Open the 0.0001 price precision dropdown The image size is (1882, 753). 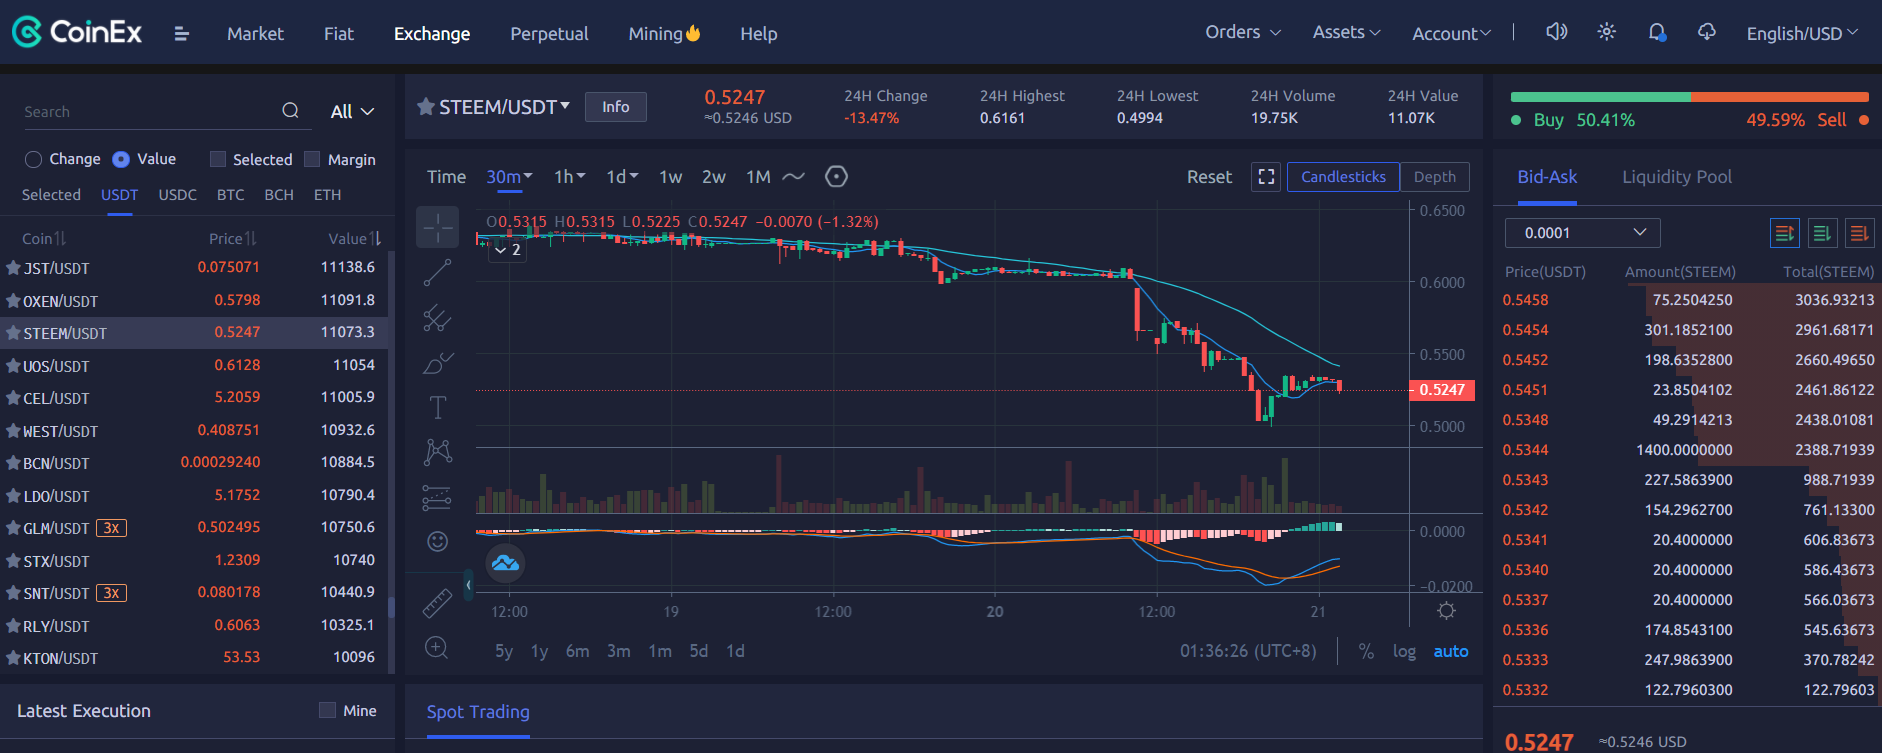click(1582, 233)
